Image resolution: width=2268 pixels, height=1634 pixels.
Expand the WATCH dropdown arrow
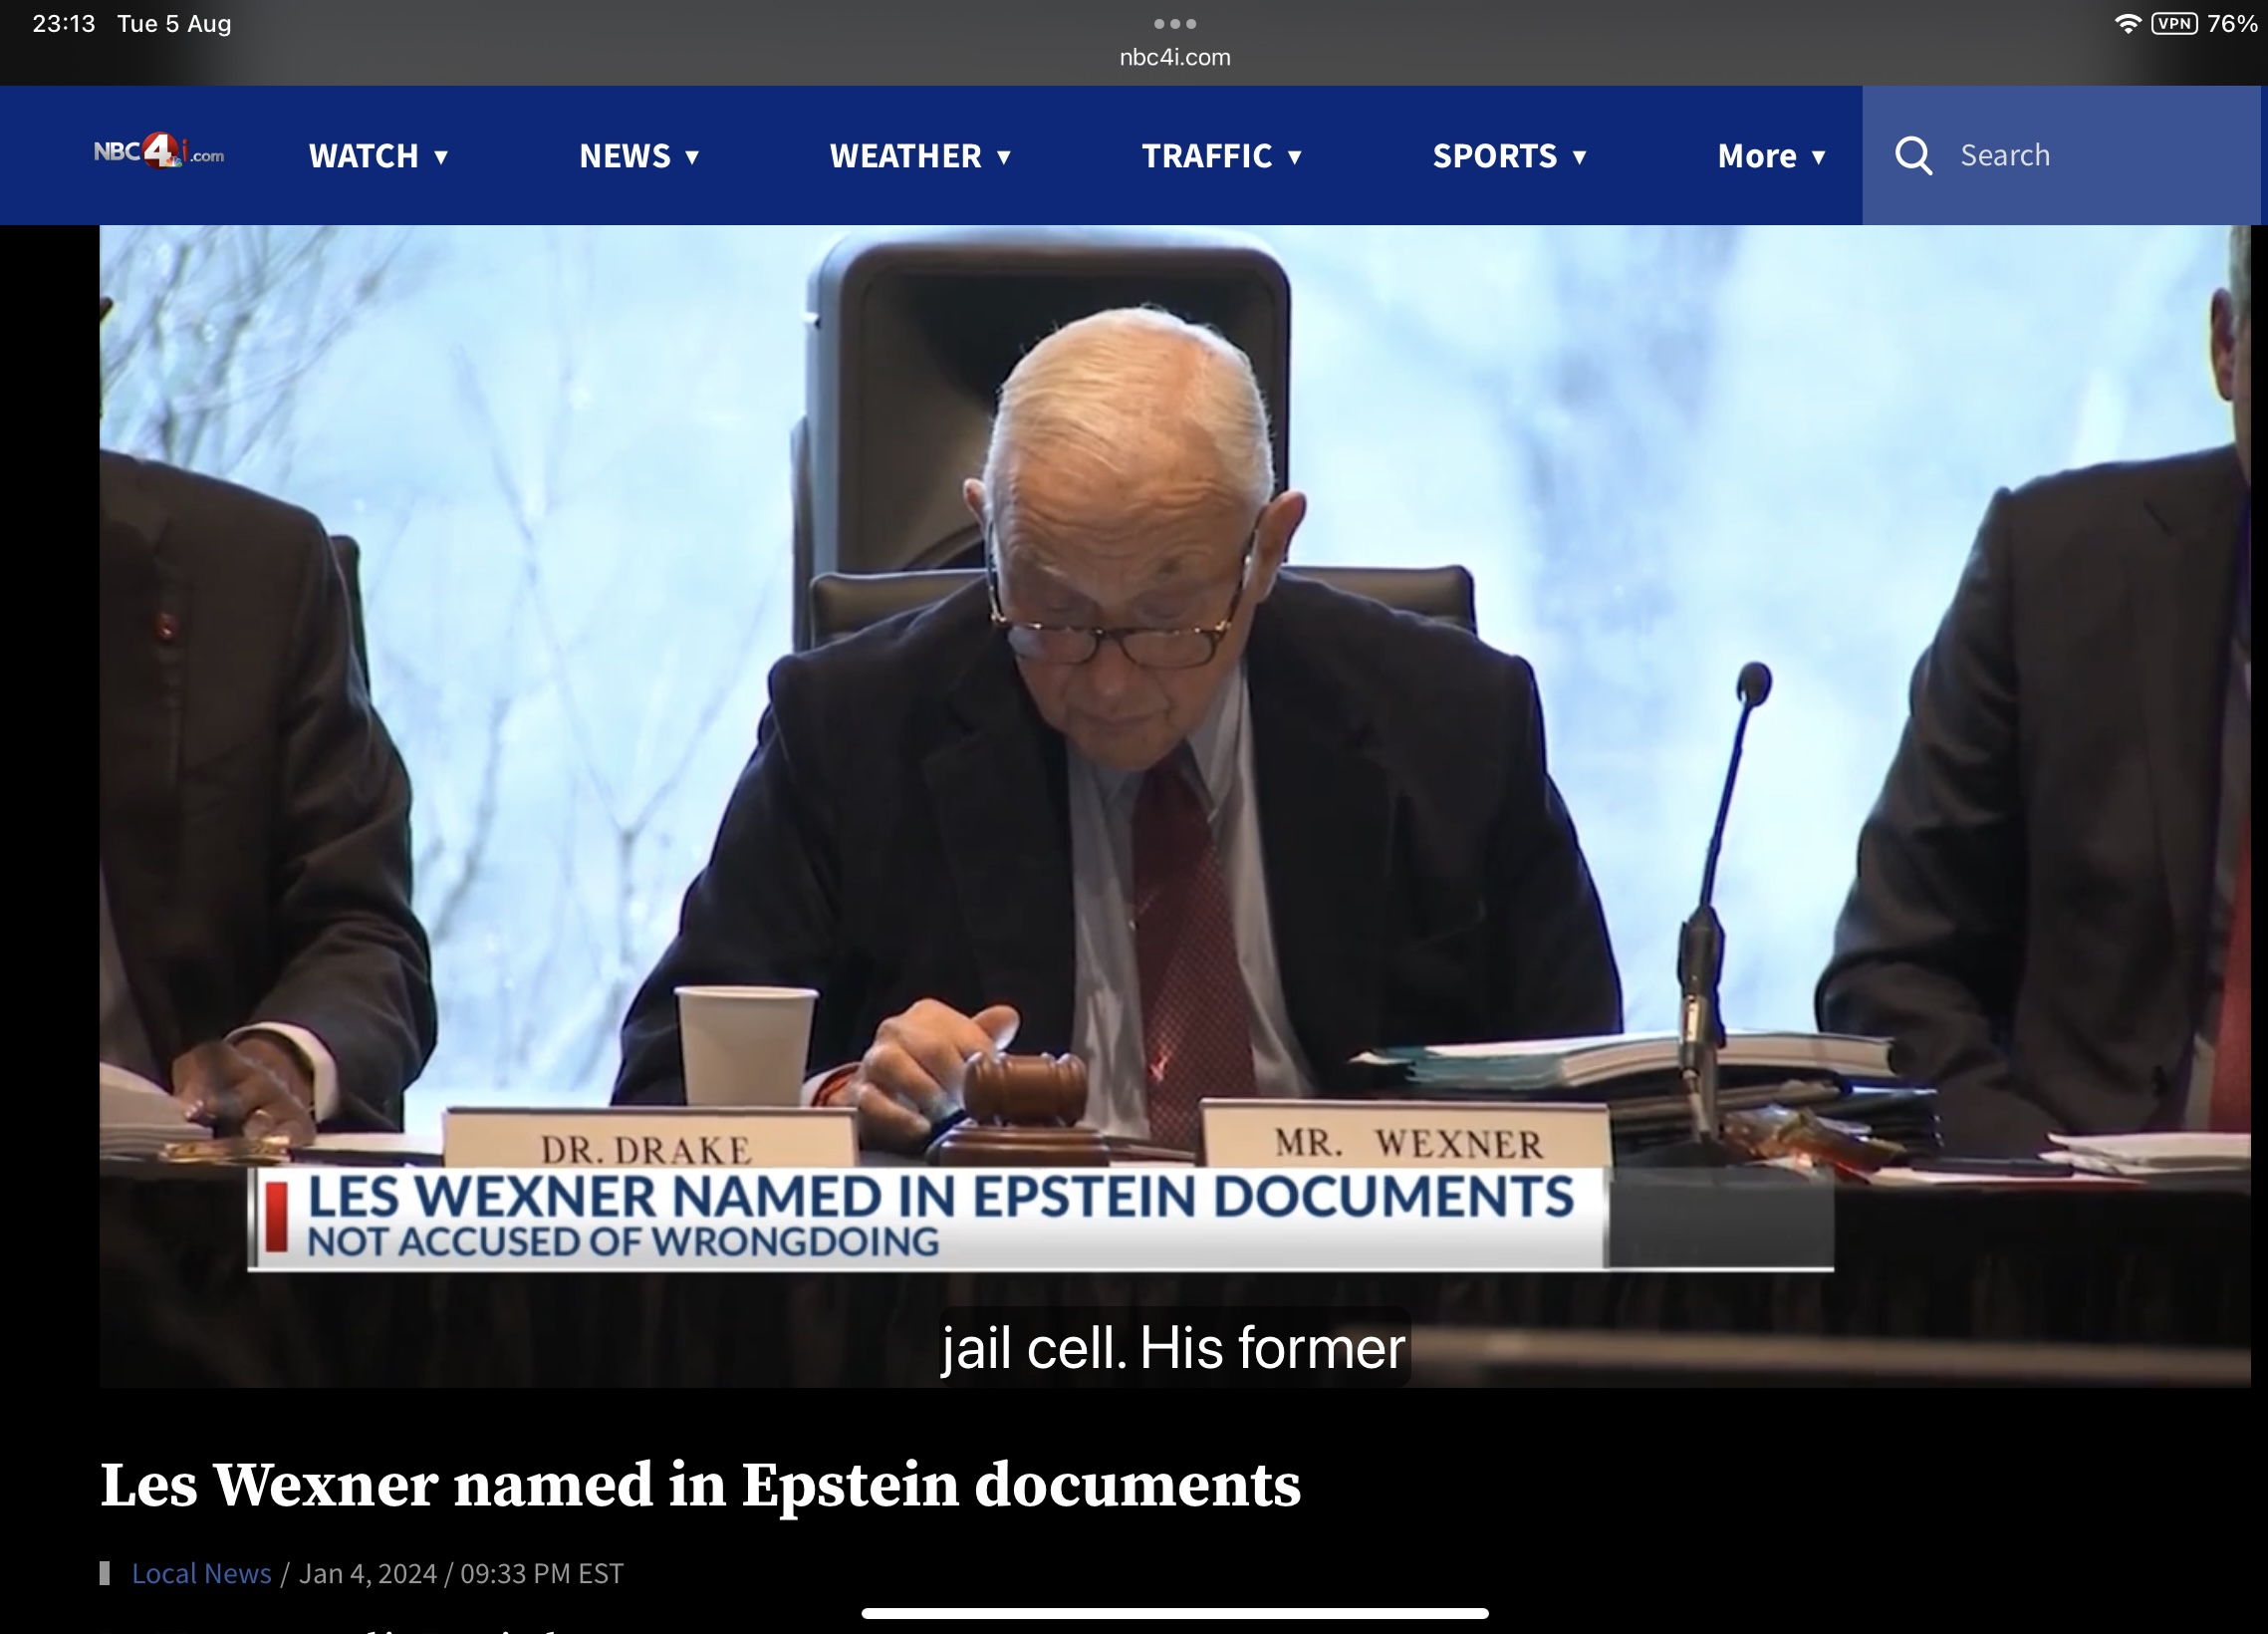coord(441,157)
